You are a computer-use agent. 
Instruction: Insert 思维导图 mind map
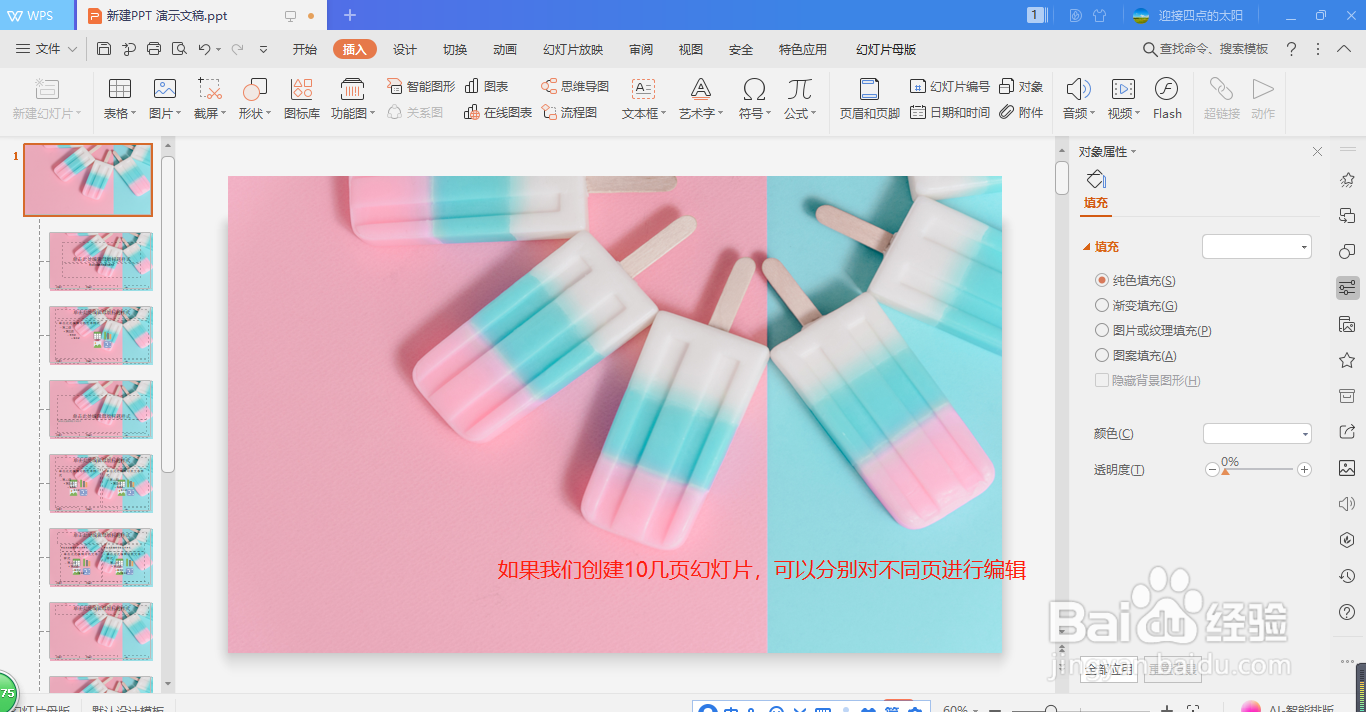[575, 86]
